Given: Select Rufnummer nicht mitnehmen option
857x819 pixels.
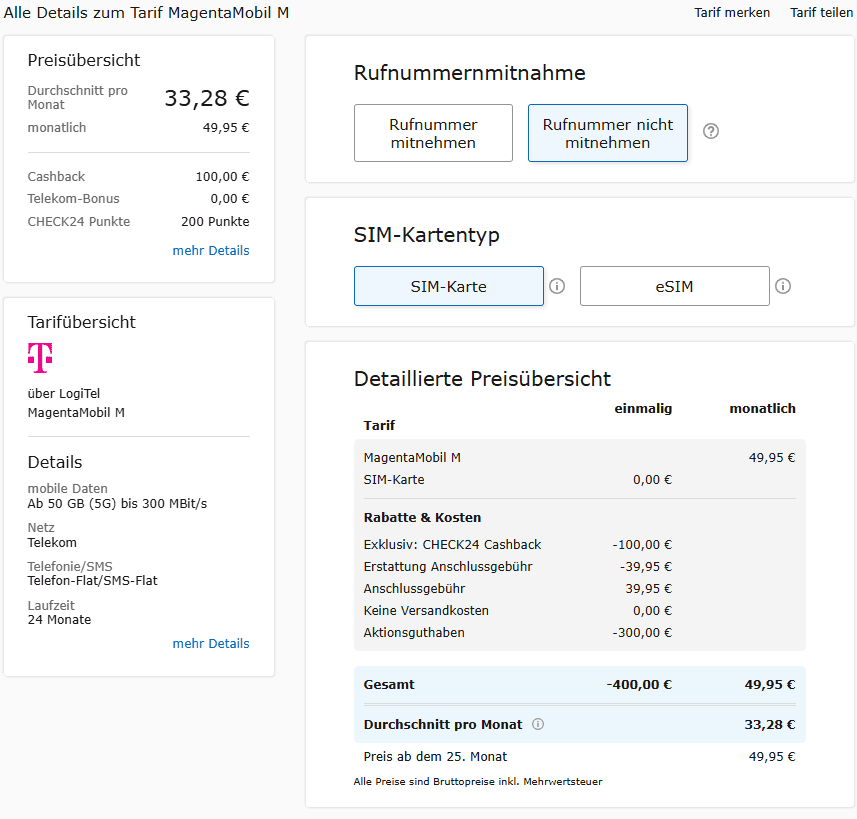Looking at the screenshot, I should 607,133.
